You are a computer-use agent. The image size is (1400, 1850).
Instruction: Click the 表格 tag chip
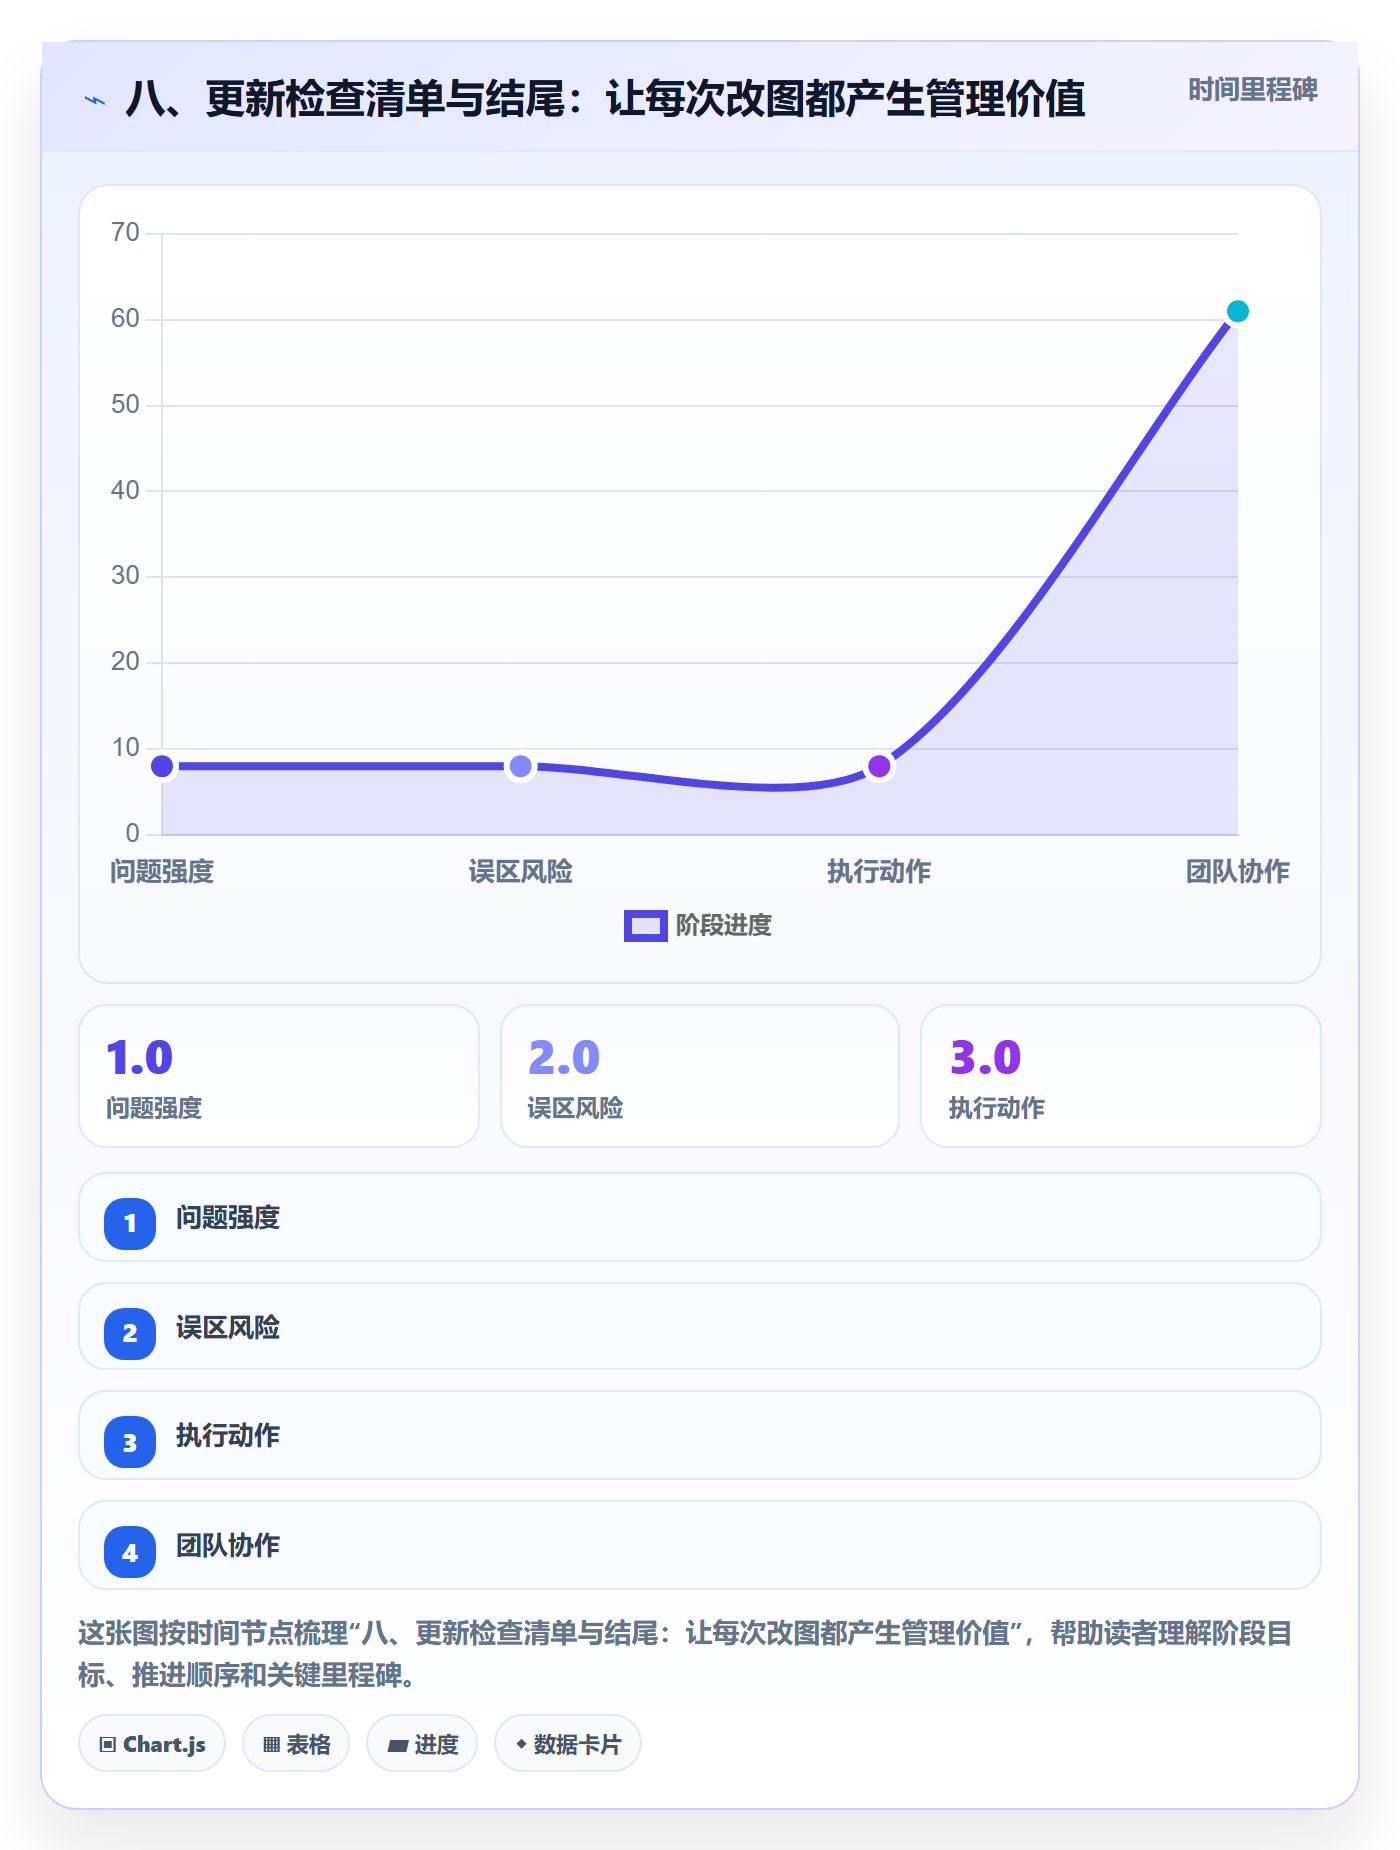click(x=296, y=1744)
